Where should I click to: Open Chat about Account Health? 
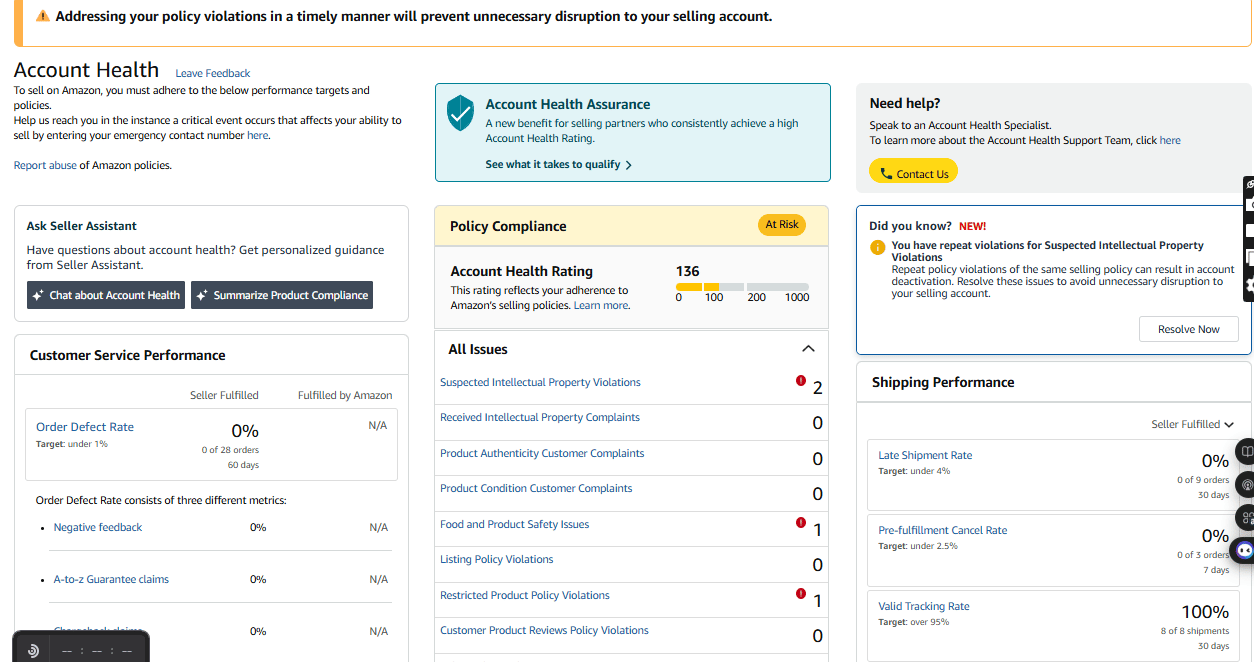[x=106, y=295]
